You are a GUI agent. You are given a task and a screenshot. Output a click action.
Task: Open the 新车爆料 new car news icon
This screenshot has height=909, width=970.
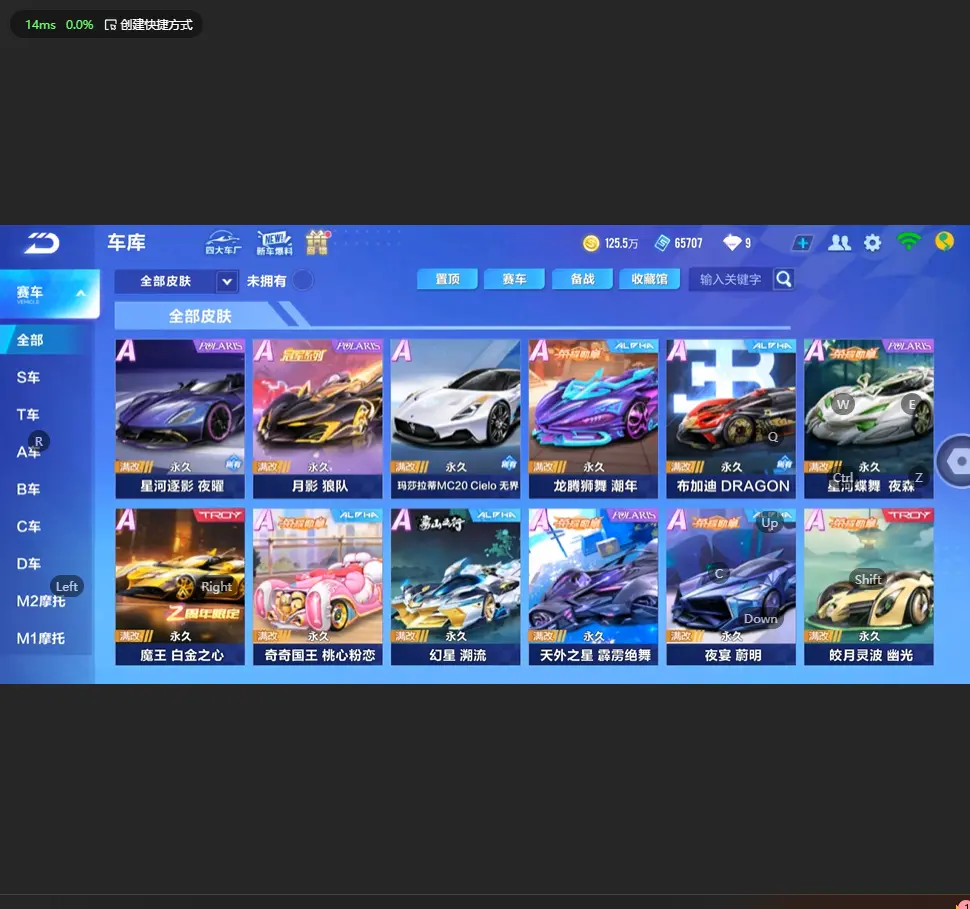pyautogui.click(x=275, y=243)
